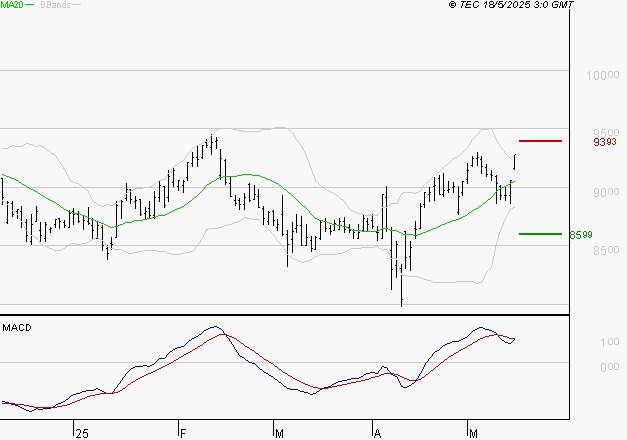Click the 10000 price axis label

(603, 75)
